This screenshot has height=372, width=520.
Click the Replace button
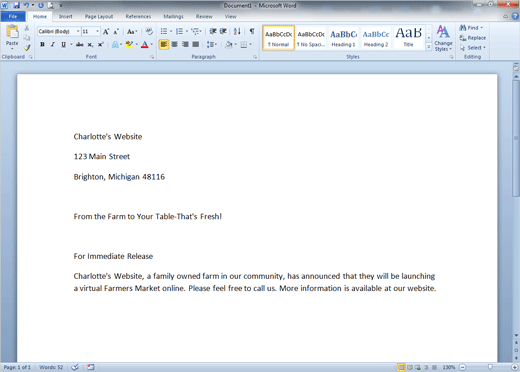click(x=473, y=38)
